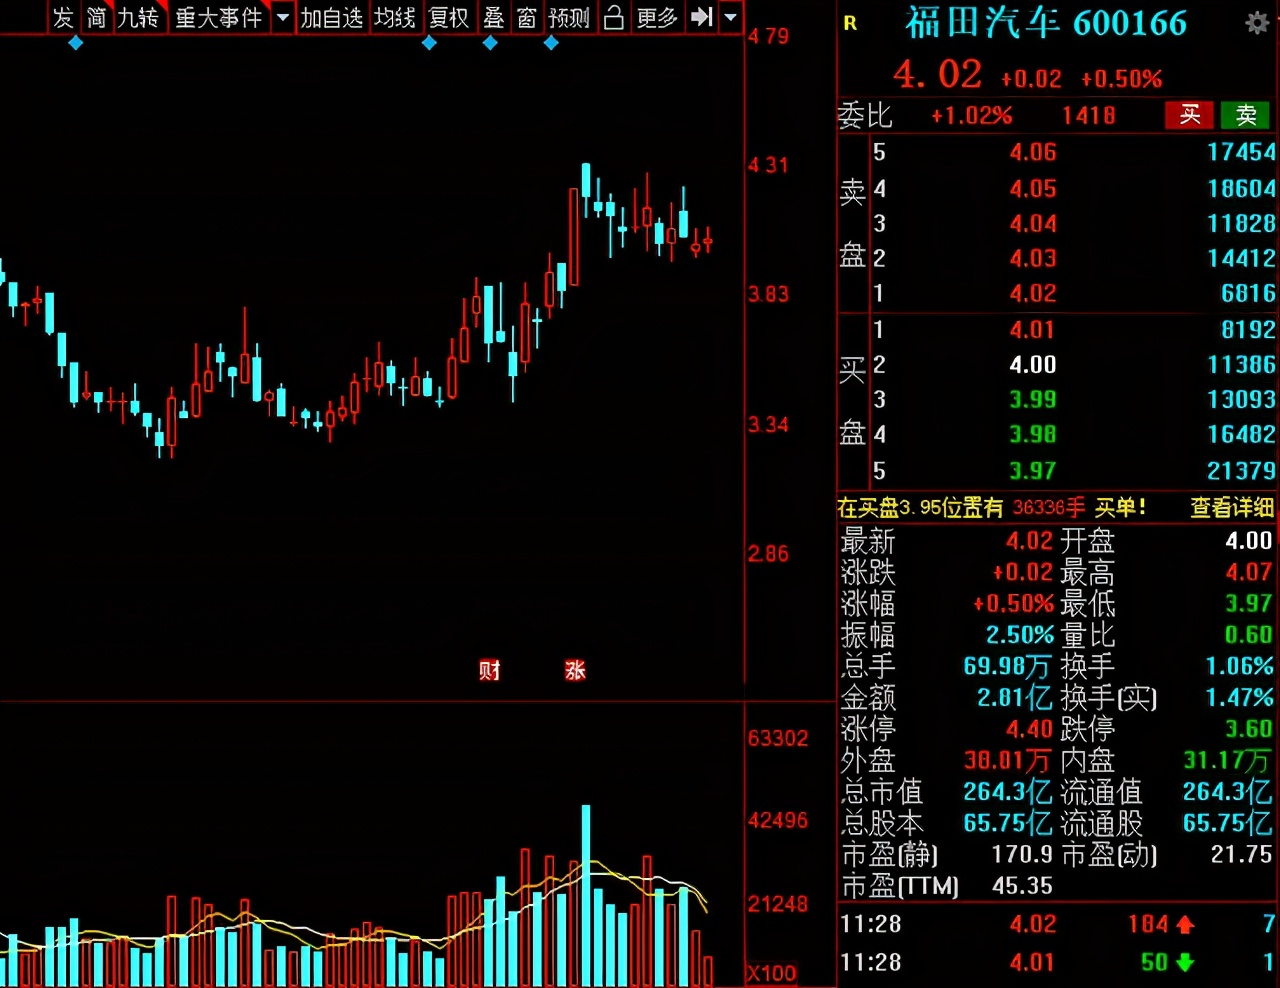
Task: Click the 最低 3.97 value
Action: click(x=1249, y=603)
